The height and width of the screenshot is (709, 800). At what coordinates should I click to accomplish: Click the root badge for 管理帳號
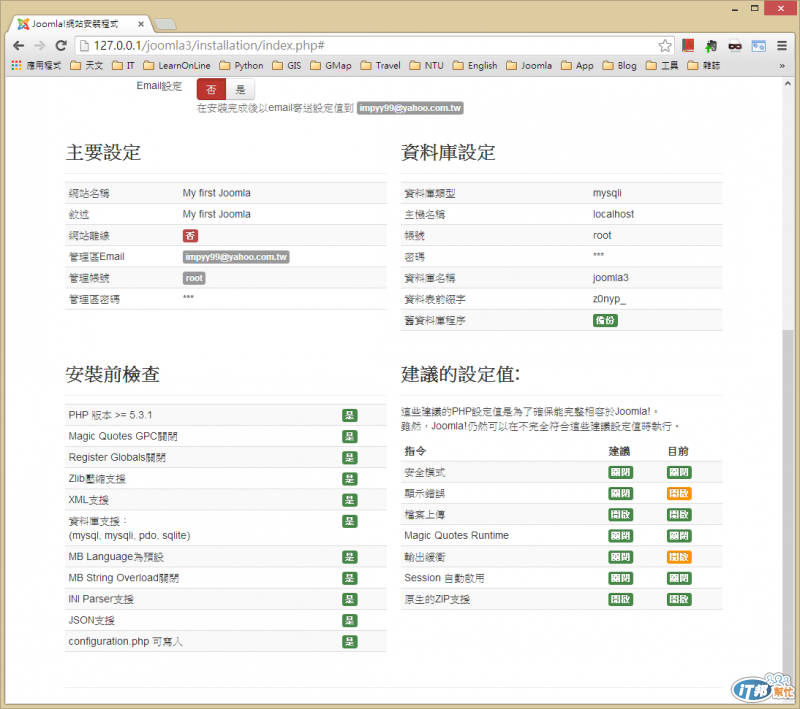tap(194, 278)
